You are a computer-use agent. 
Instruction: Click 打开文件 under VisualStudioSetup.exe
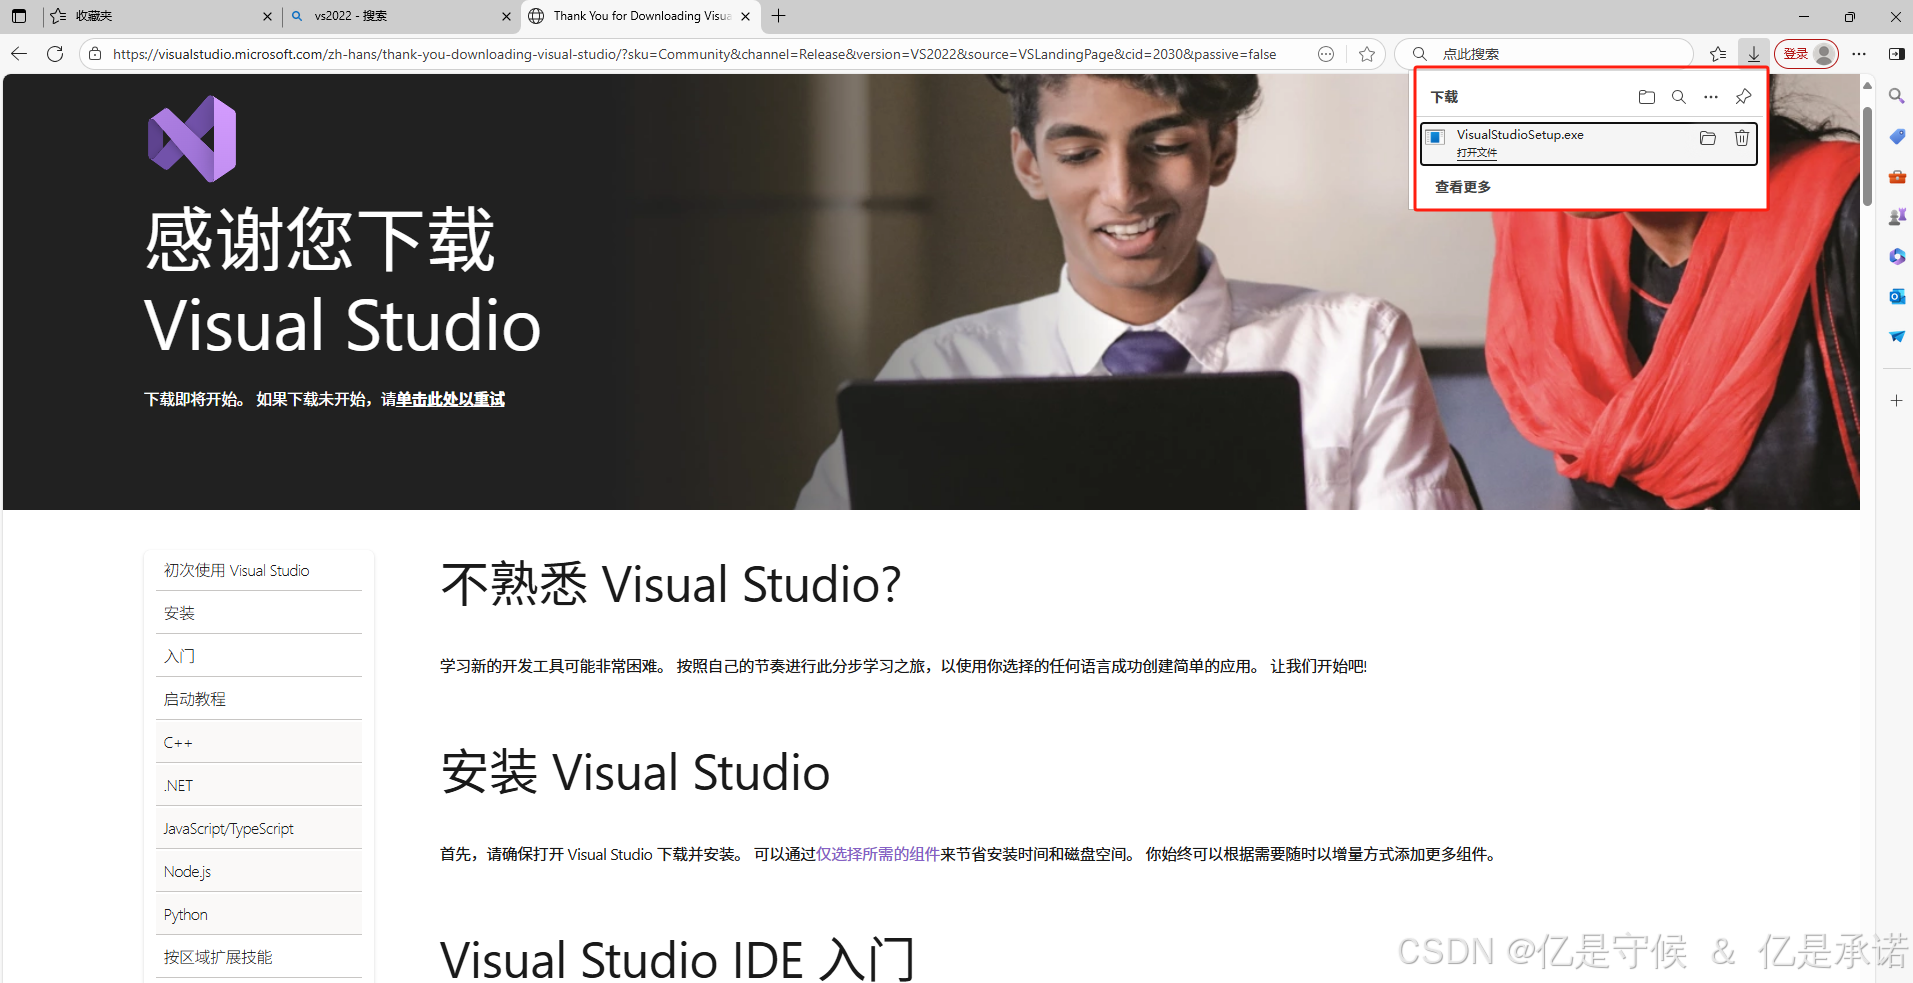tap(1477, 153)
